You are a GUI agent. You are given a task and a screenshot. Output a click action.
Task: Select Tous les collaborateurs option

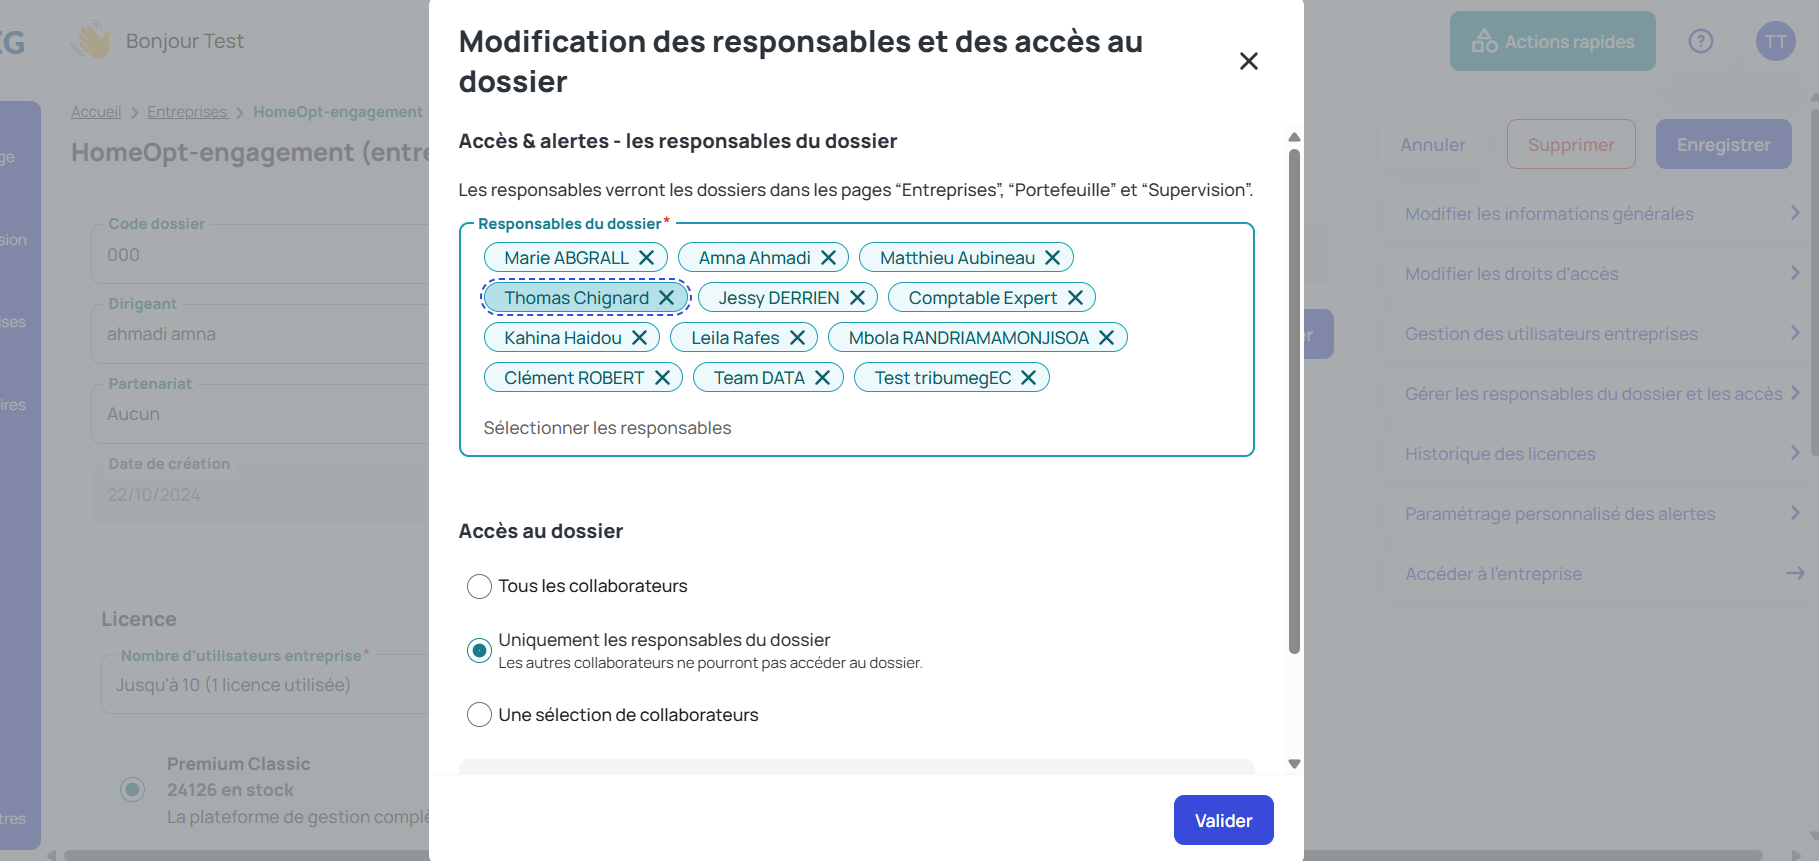point(479,586)
